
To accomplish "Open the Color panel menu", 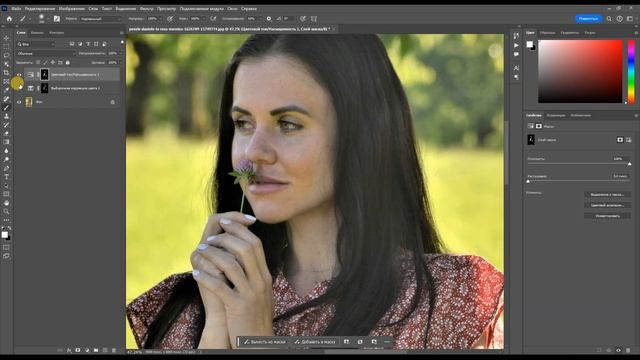I will coord(636,33).
